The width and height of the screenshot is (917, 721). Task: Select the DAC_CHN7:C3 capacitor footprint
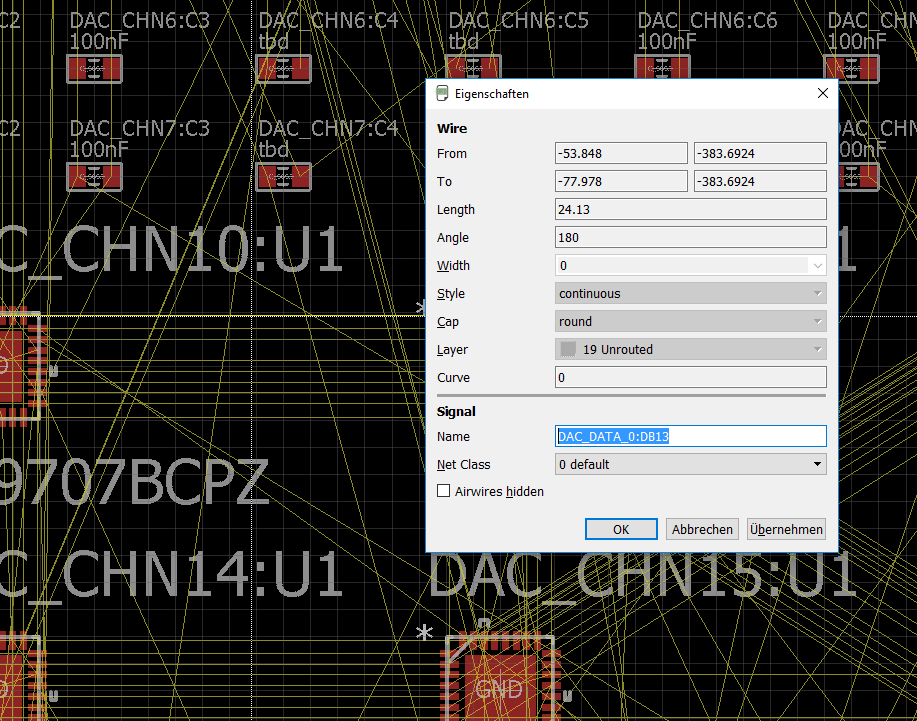[95, 177]
